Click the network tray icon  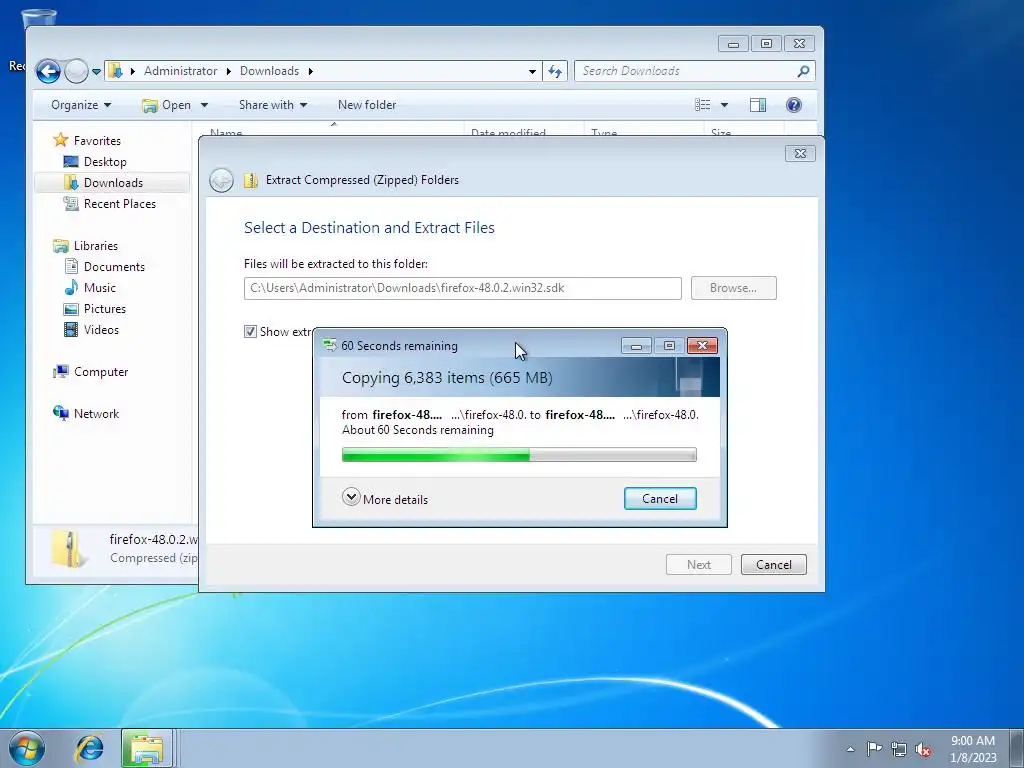(x=899, y=749)
